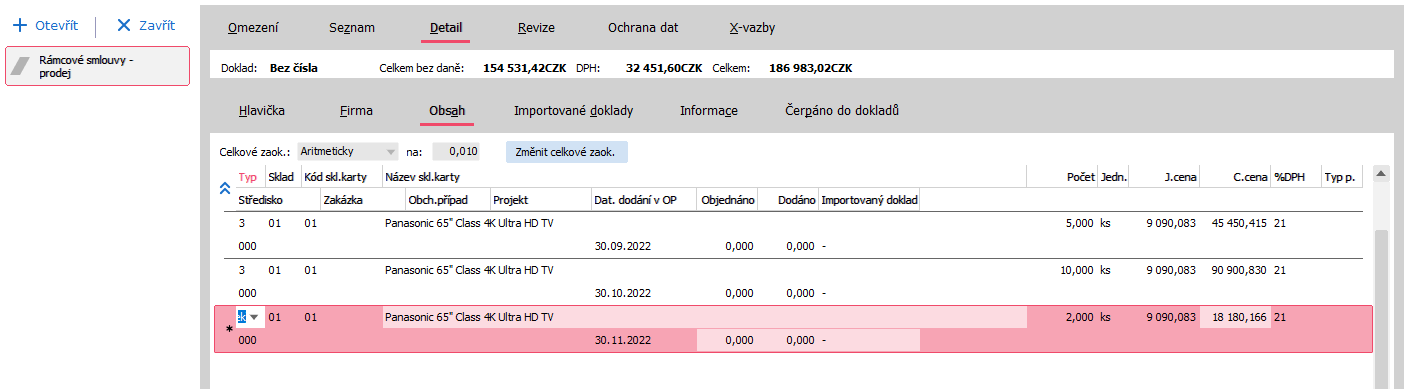Open the Importované doklady subtab

coord(574,111)
